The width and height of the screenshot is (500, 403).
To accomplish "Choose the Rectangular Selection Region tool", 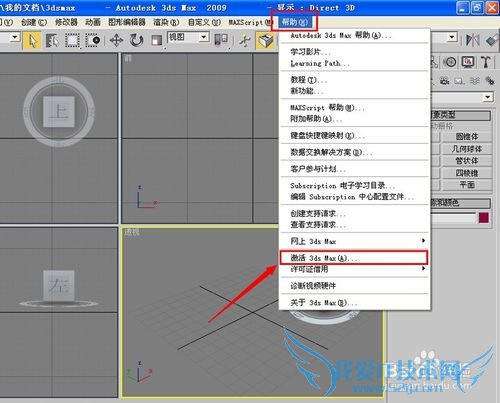I will 72,41.
